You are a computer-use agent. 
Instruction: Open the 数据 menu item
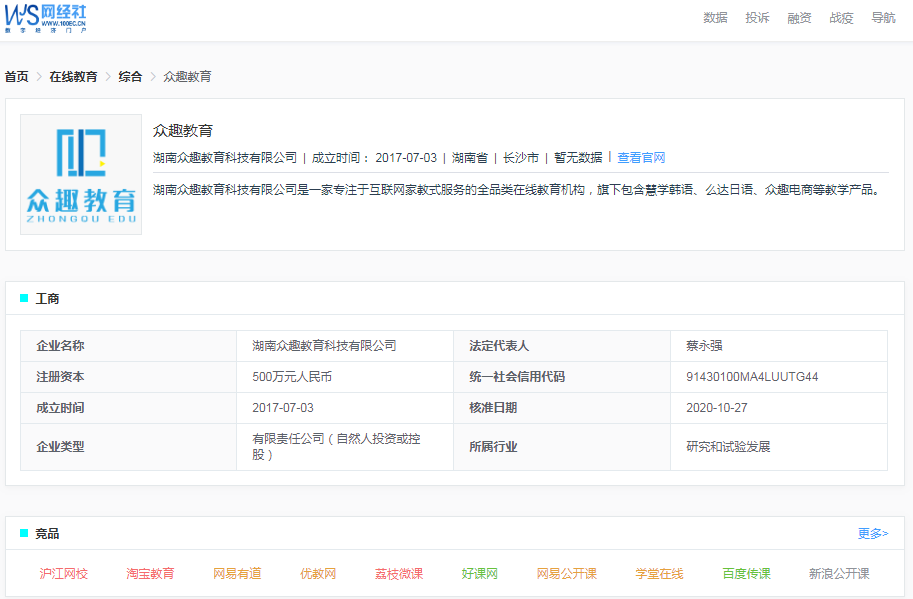coord(715,18)
